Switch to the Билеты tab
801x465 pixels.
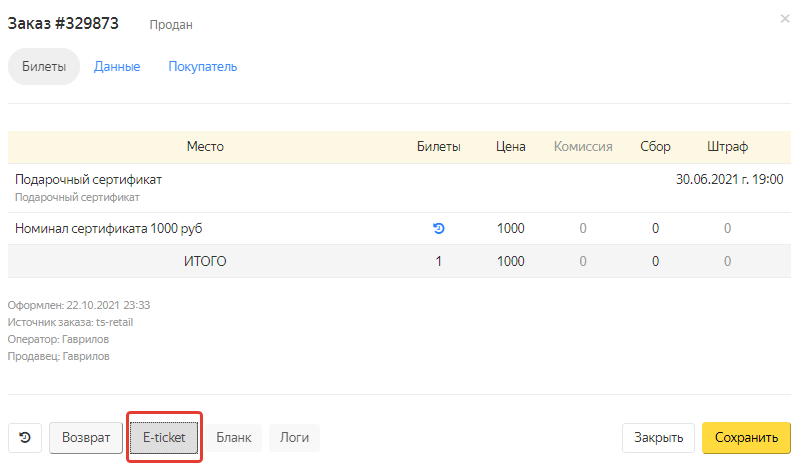tap(44, 67)
